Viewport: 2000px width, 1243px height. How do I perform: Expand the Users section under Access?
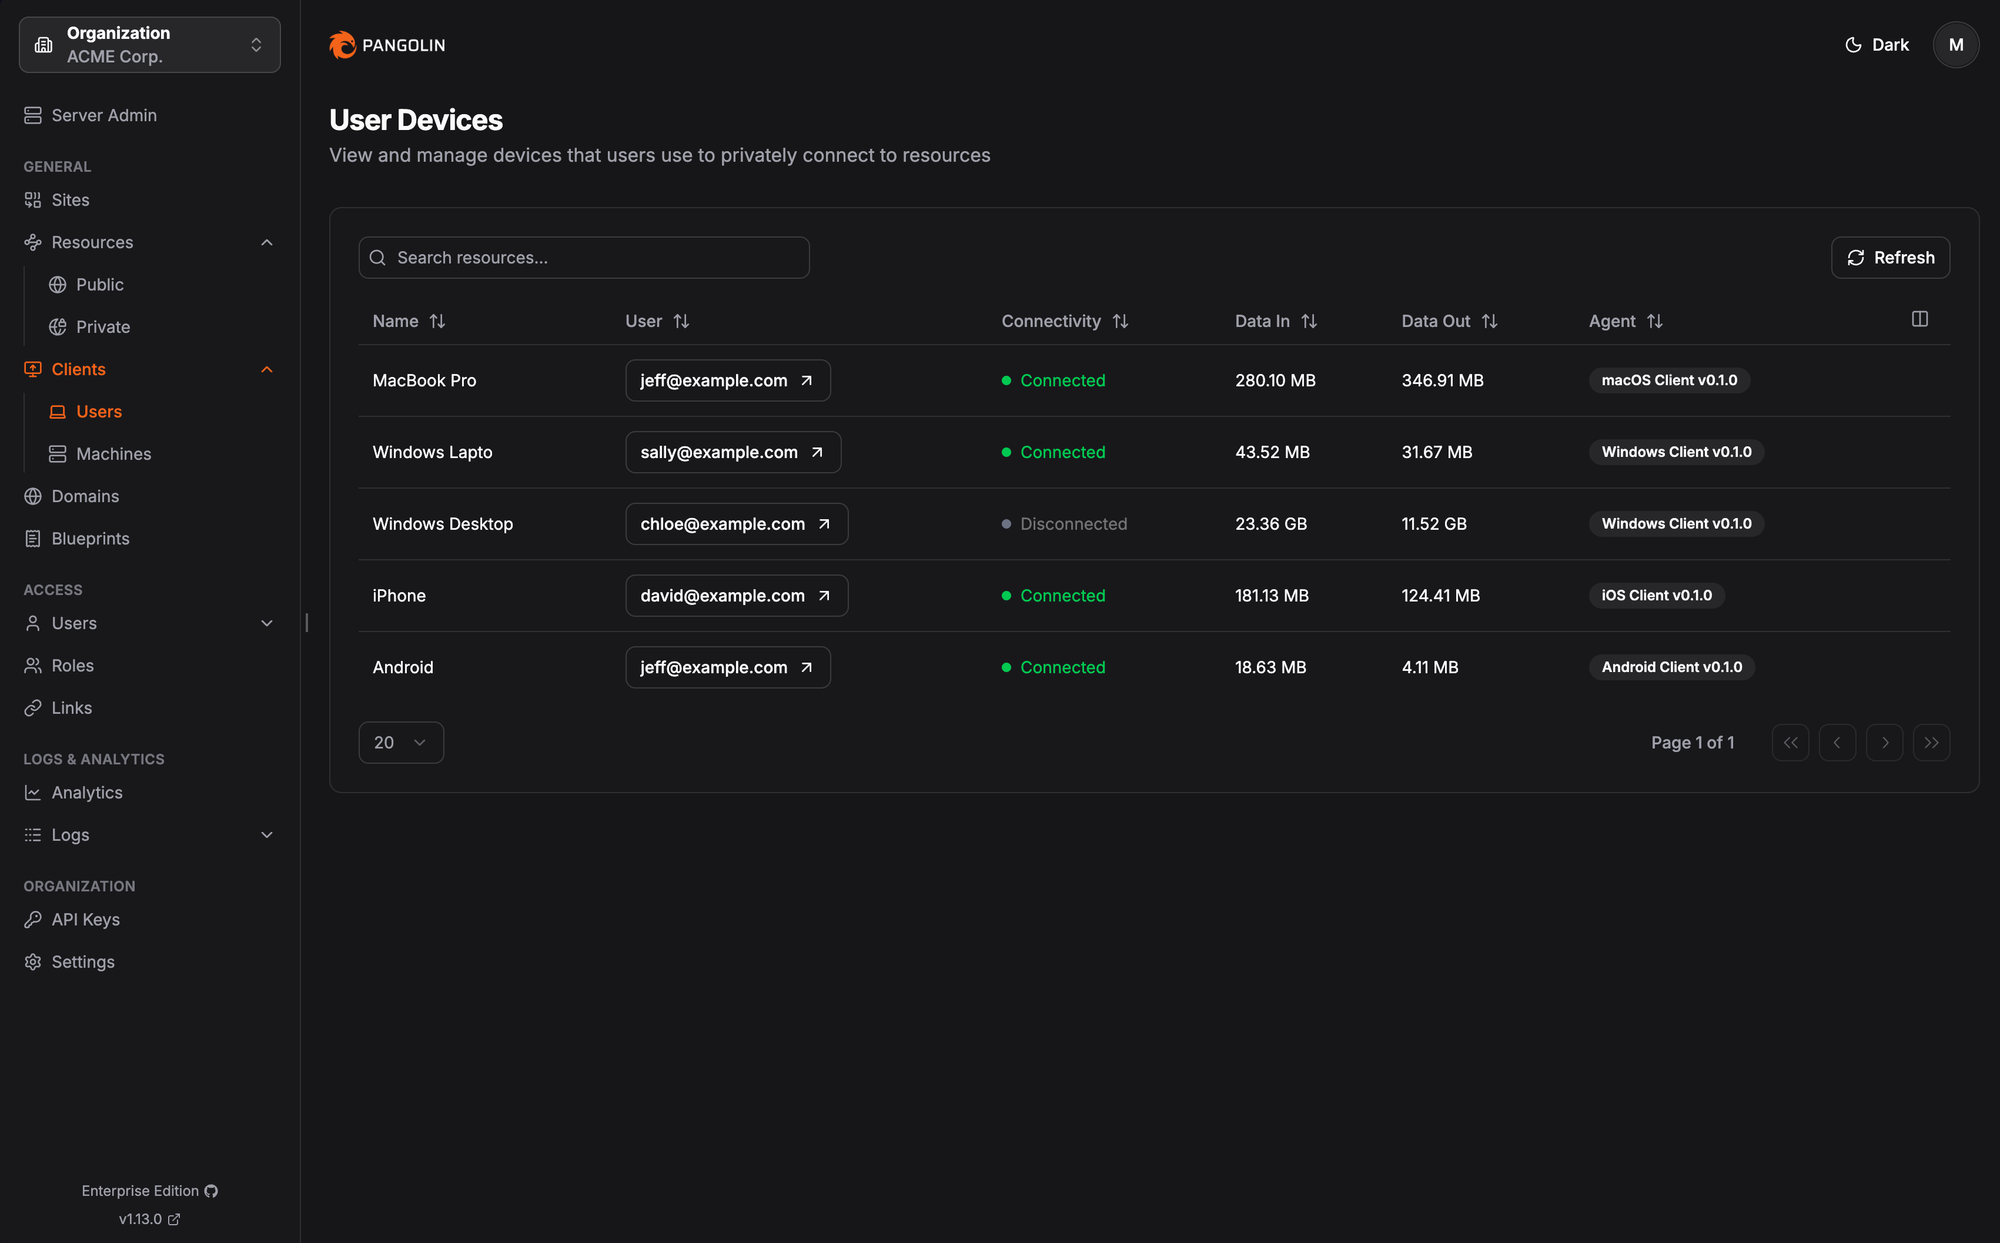pos(266,623)
